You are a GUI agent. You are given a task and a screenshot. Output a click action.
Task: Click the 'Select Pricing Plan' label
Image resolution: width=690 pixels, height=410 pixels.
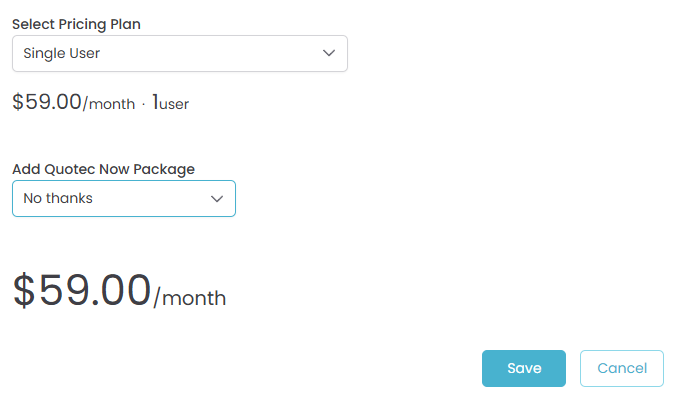[76, 24]
